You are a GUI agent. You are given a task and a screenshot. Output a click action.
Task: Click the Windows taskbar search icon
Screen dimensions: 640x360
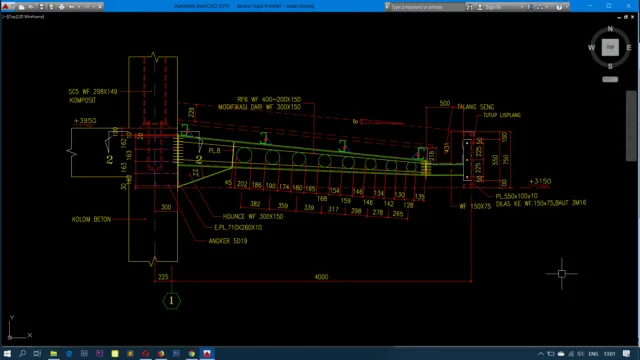(22, 353)
